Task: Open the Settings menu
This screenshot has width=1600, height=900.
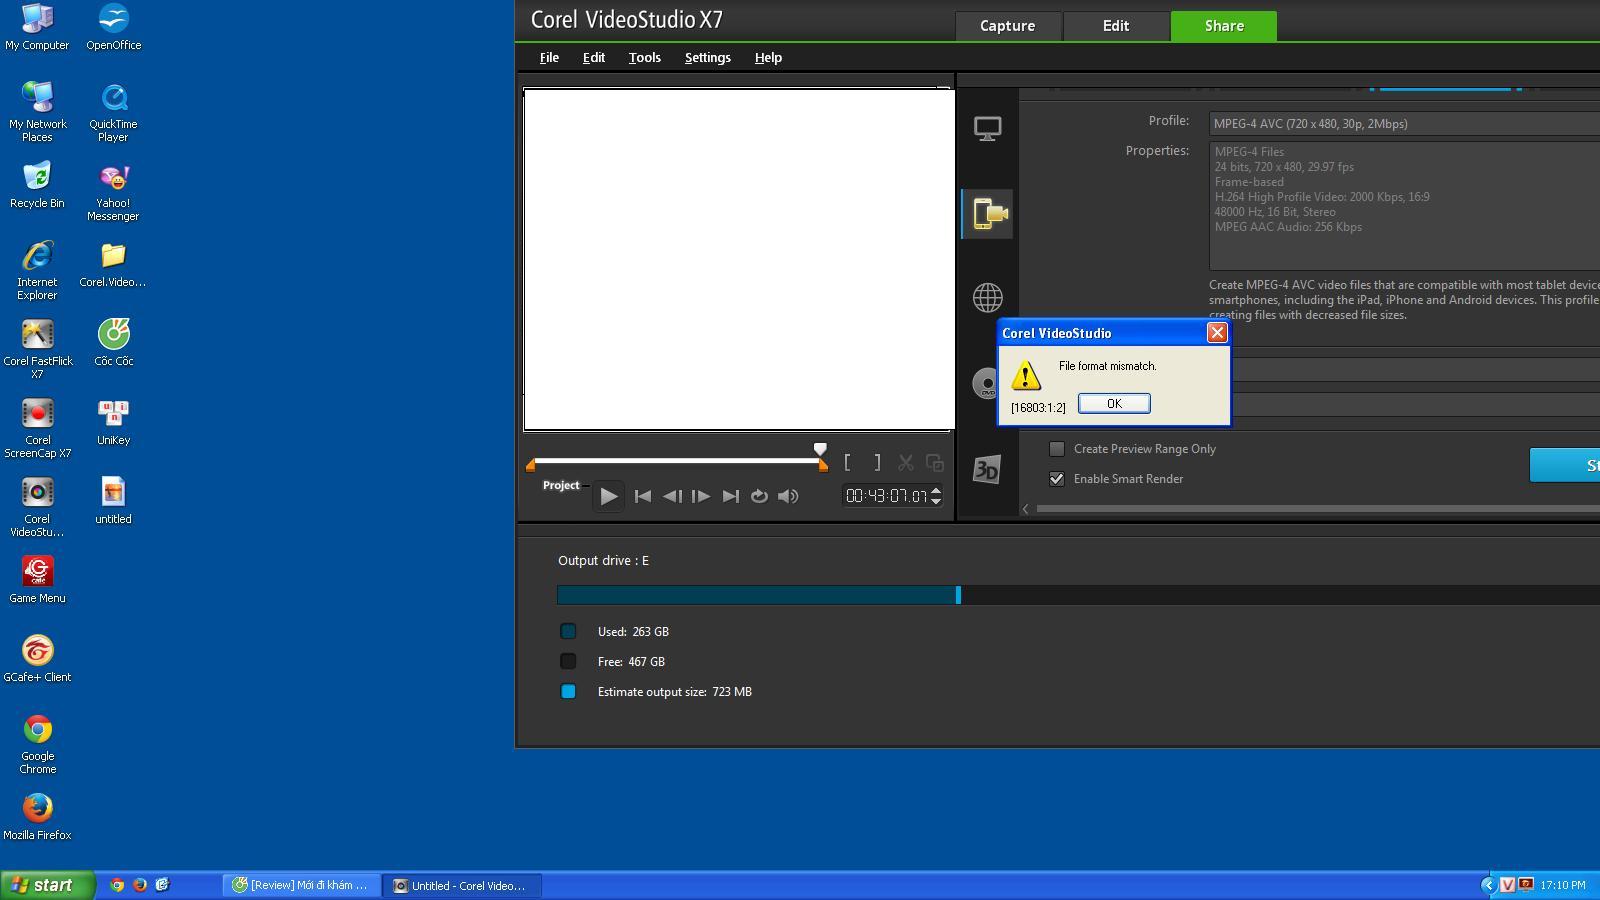Action: pos(707,57)
